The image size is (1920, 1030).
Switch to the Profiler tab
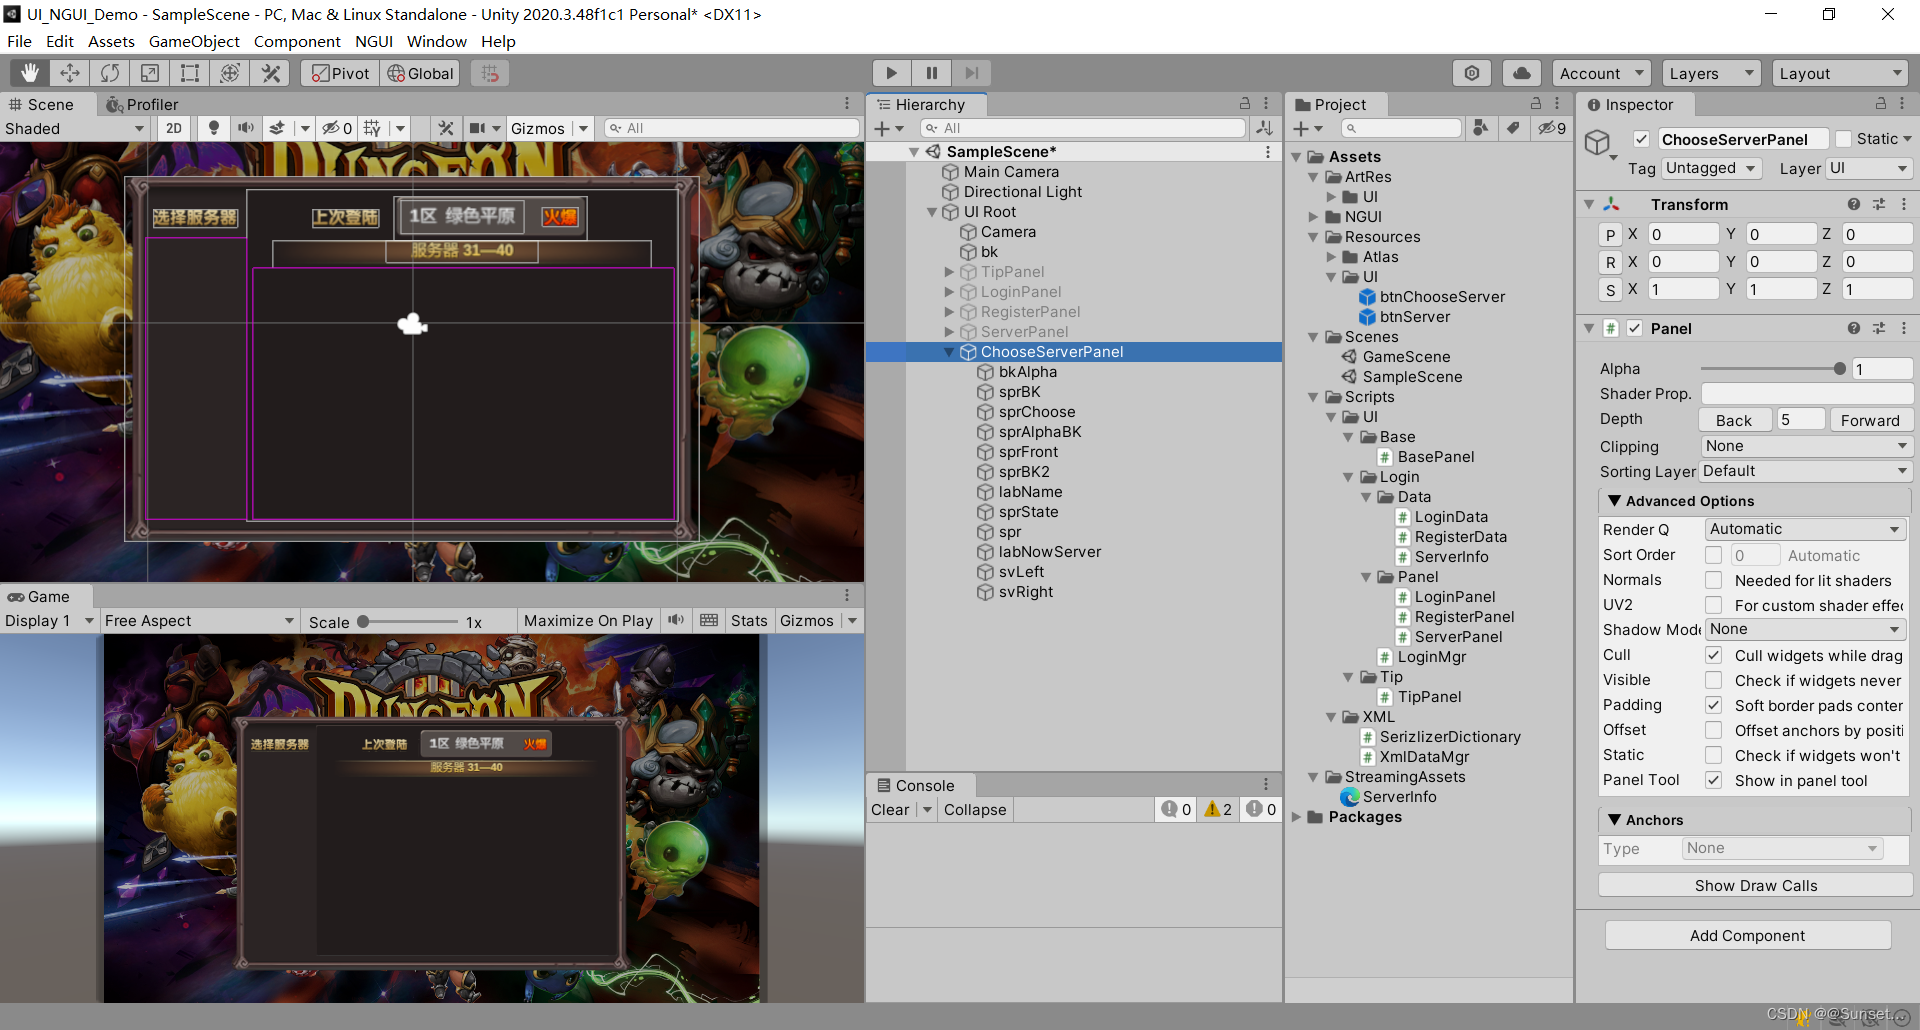point(142,104)
